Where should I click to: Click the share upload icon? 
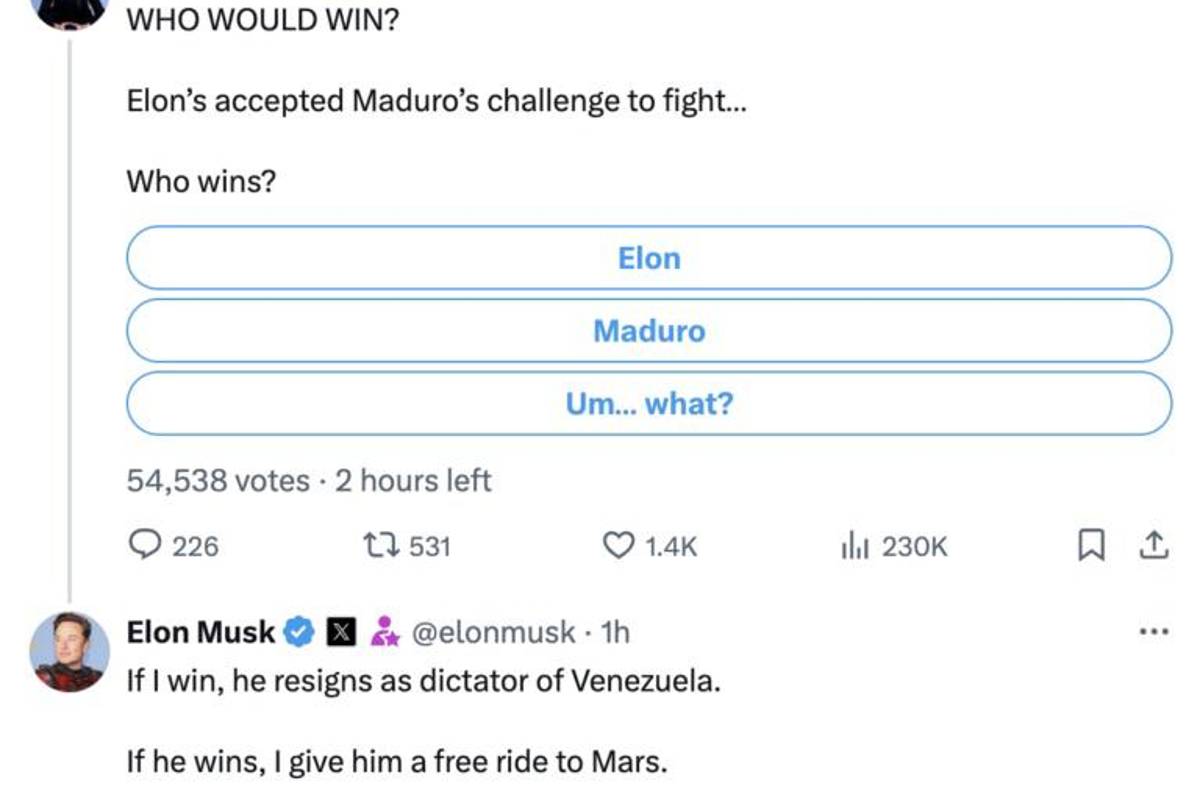click(1155, 545)
